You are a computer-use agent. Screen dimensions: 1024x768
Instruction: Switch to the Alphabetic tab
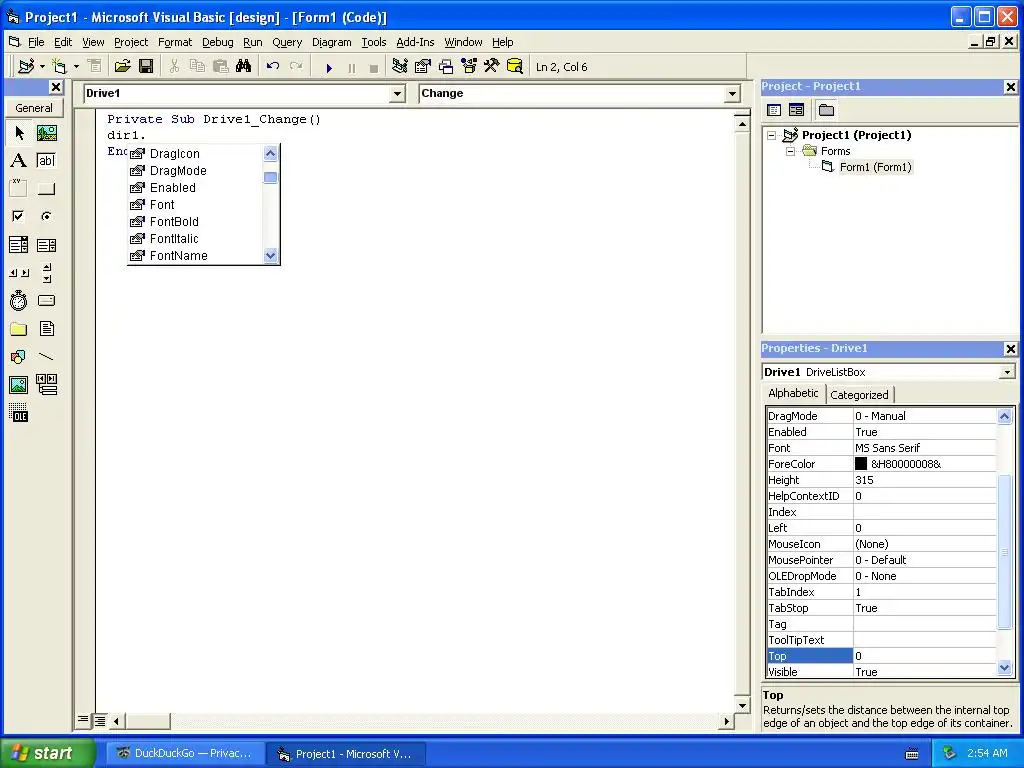[x=793, y=393]
